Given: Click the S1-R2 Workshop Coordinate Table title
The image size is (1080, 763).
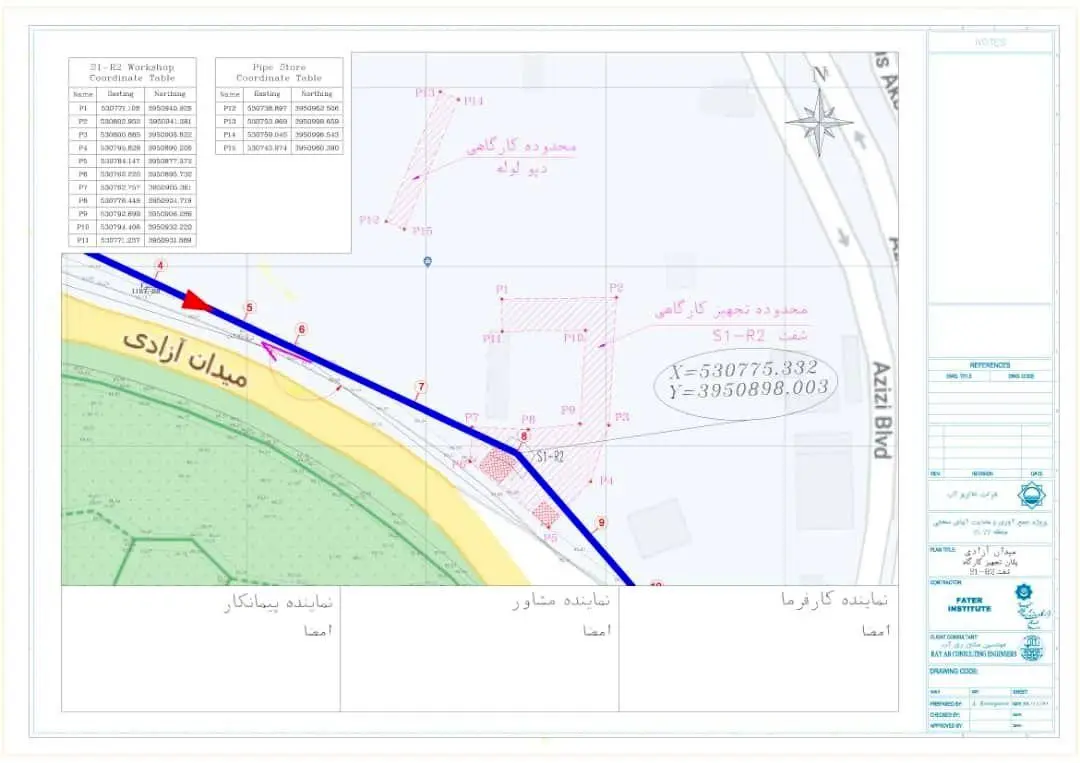Looking at the screenshot, I should pos(132,72).
